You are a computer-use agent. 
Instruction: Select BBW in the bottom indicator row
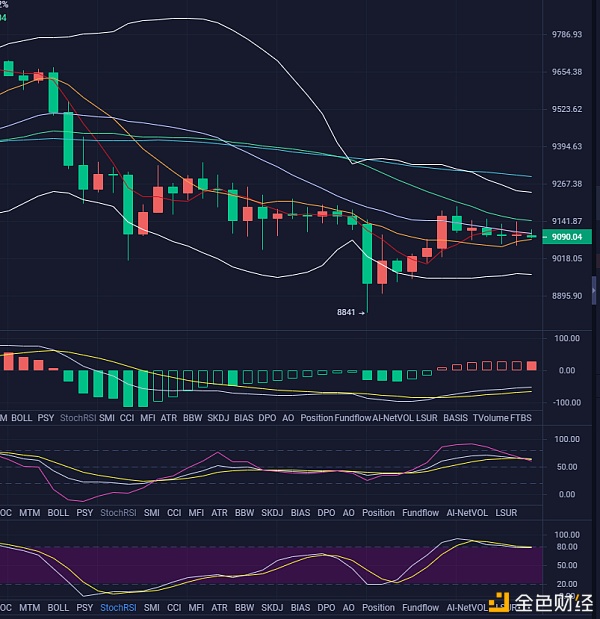[x=244, y=608]
